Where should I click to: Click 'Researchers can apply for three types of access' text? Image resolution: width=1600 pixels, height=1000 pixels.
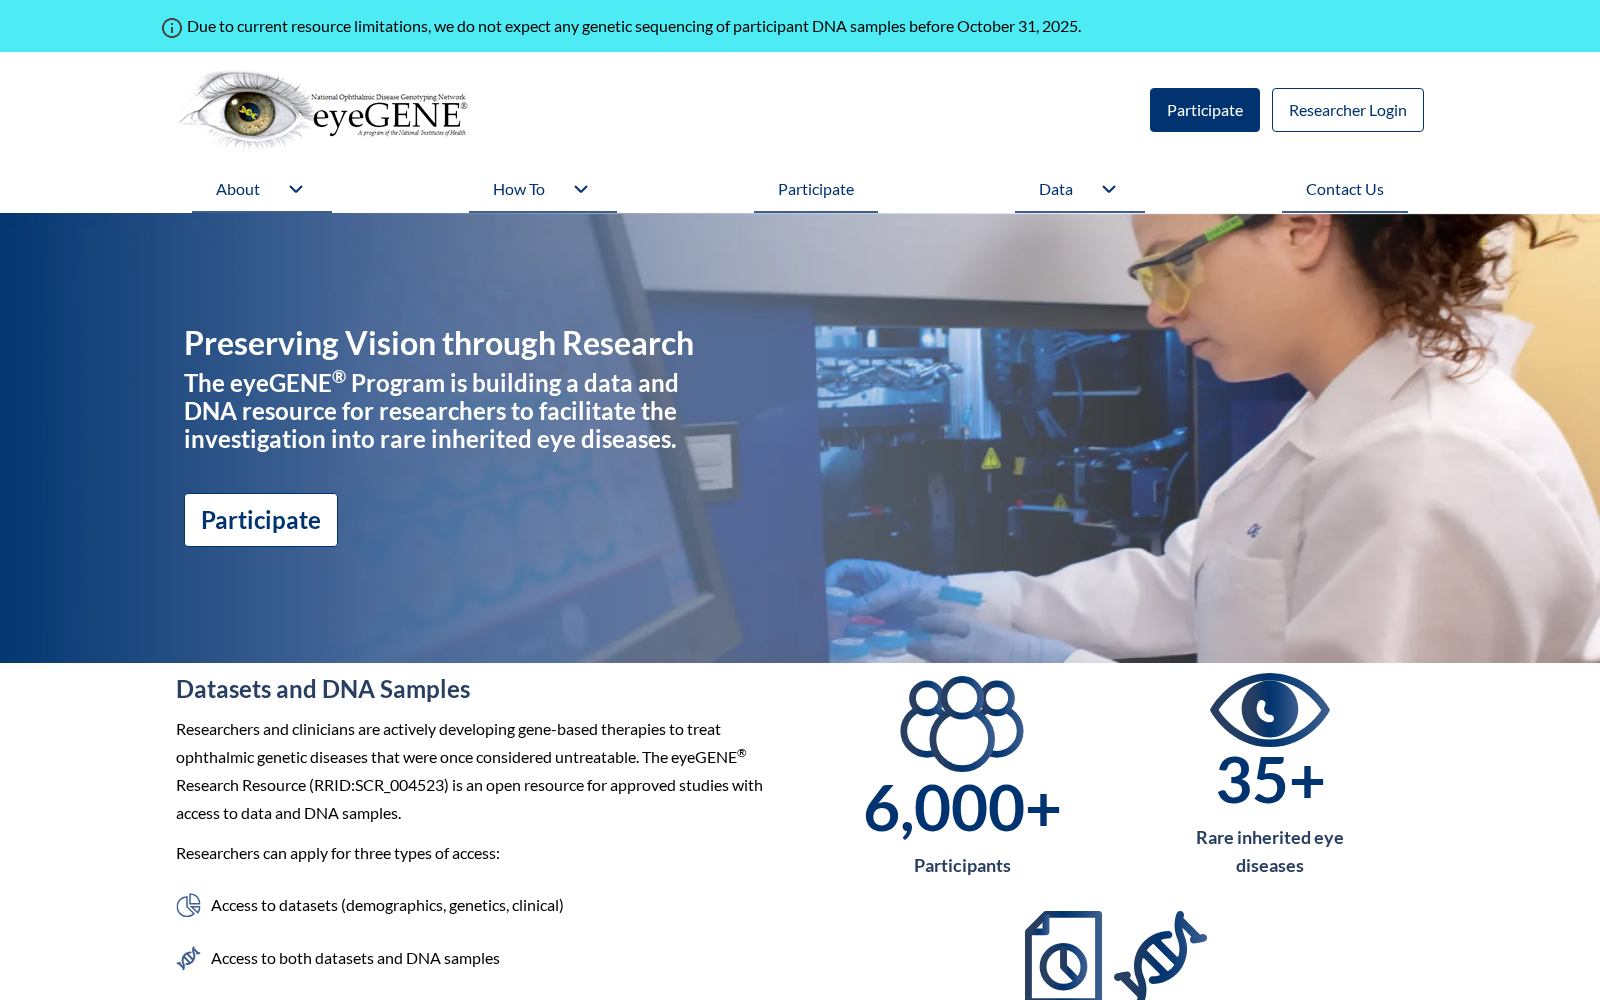[338, 853]
